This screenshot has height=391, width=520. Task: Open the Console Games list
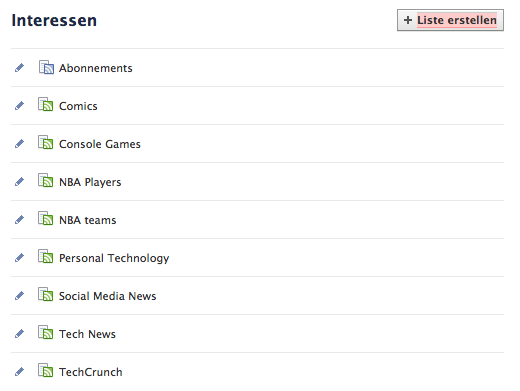pyautogui.click(x=100, y=144)
